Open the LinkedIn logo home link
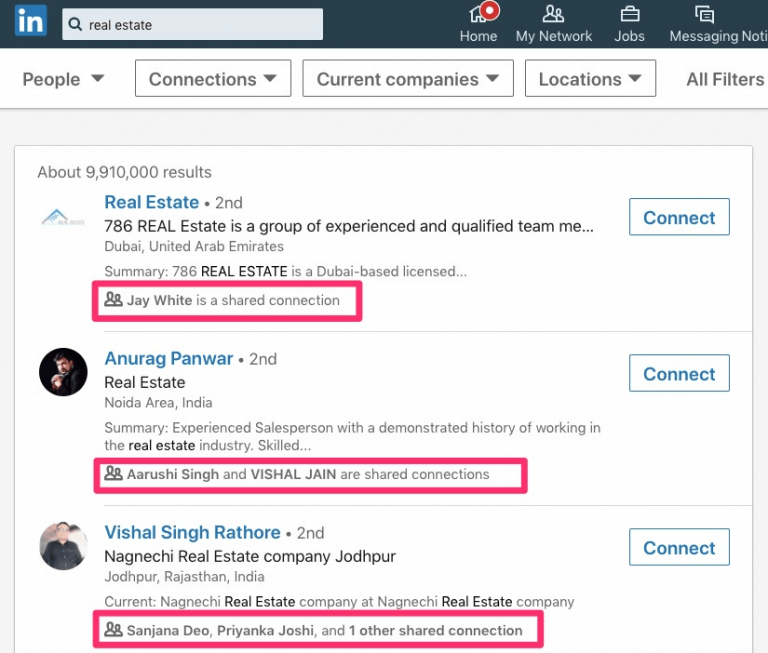The image size is (768, 653). pos(31,21)
